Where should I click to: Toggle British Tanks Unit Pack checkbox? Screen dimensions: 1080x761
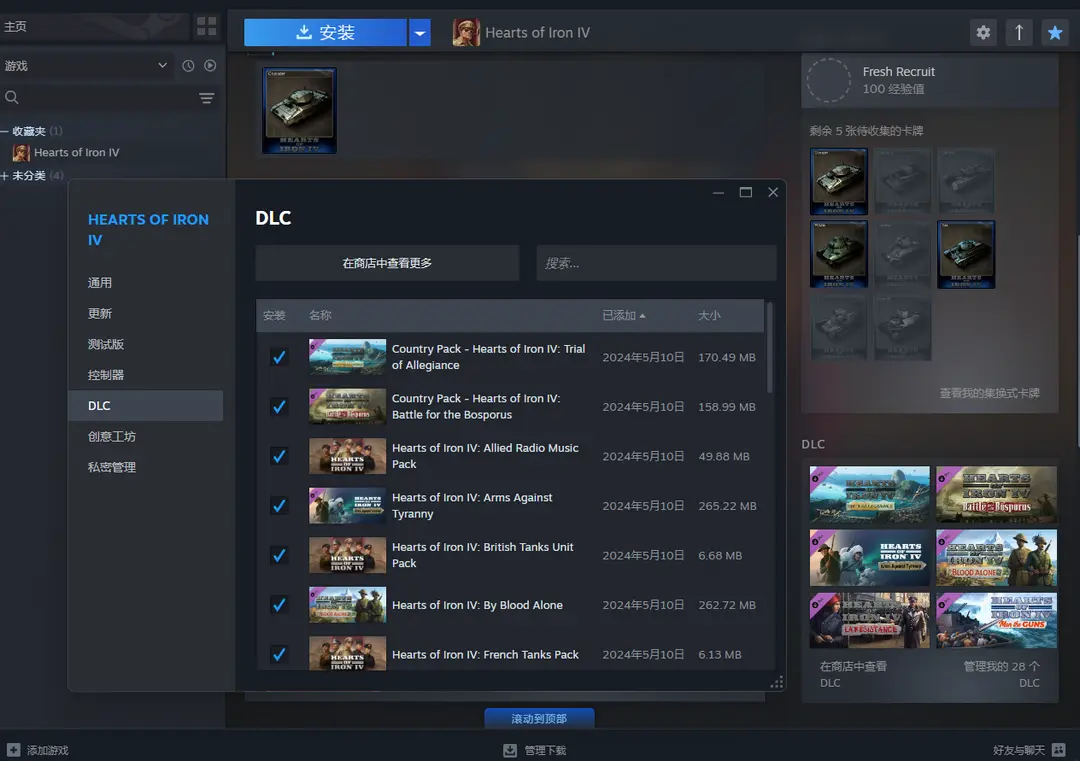click(279, 555)
